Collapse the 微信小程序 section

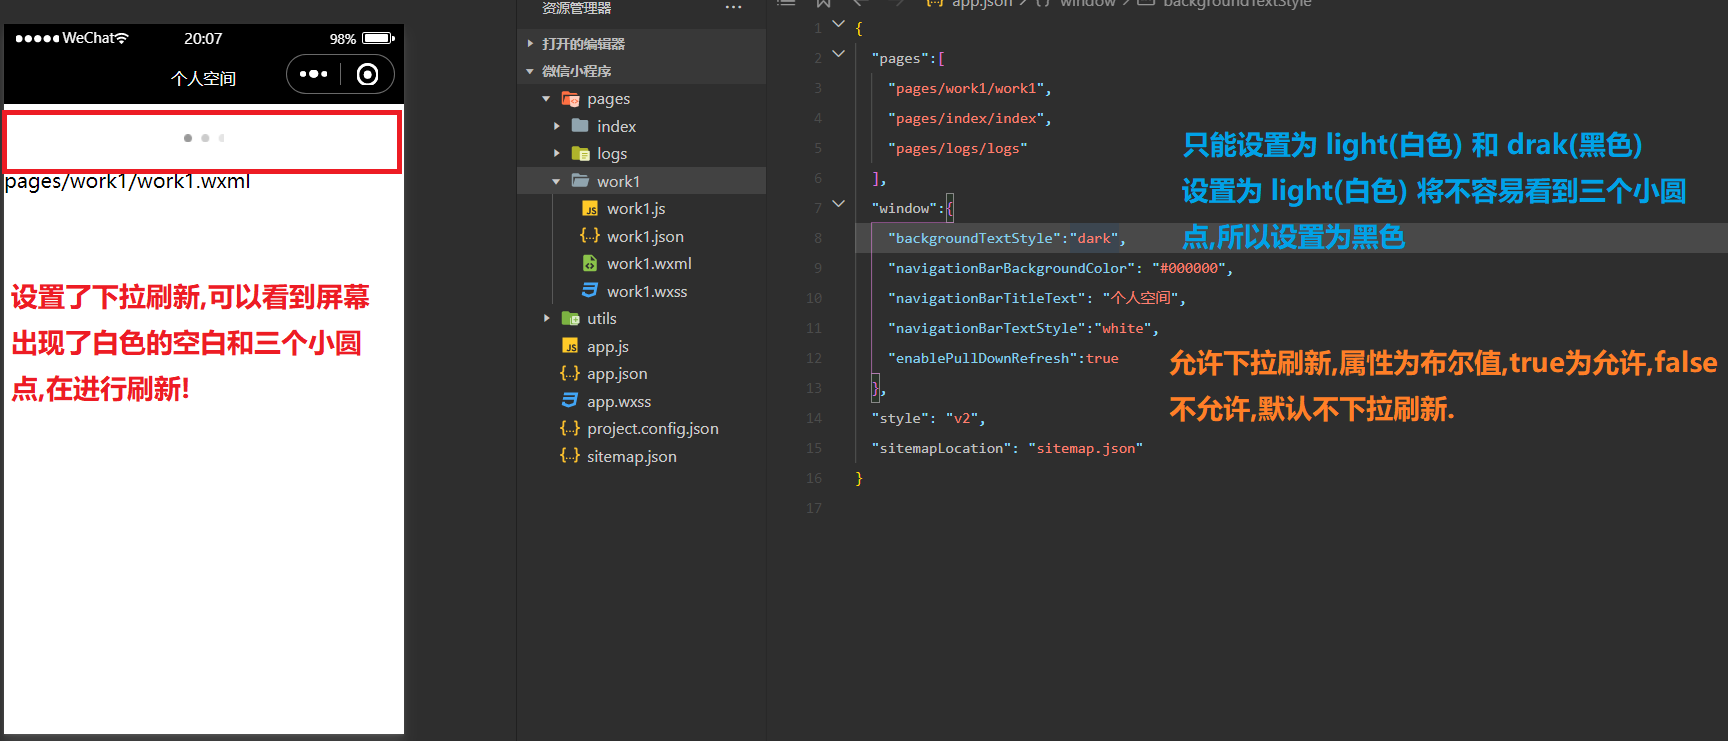tap(530, 71)
